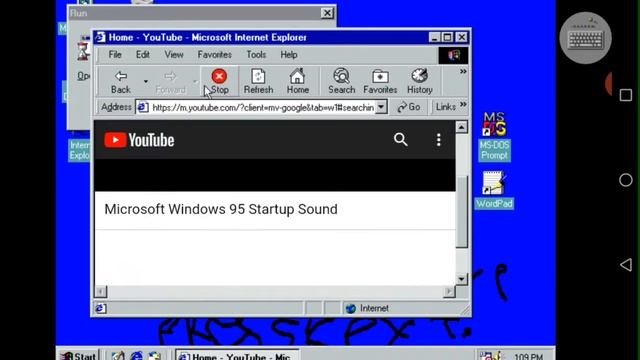Click the vertical scrollbar thumb
The image size is (640, 360).
coord(462,212)
